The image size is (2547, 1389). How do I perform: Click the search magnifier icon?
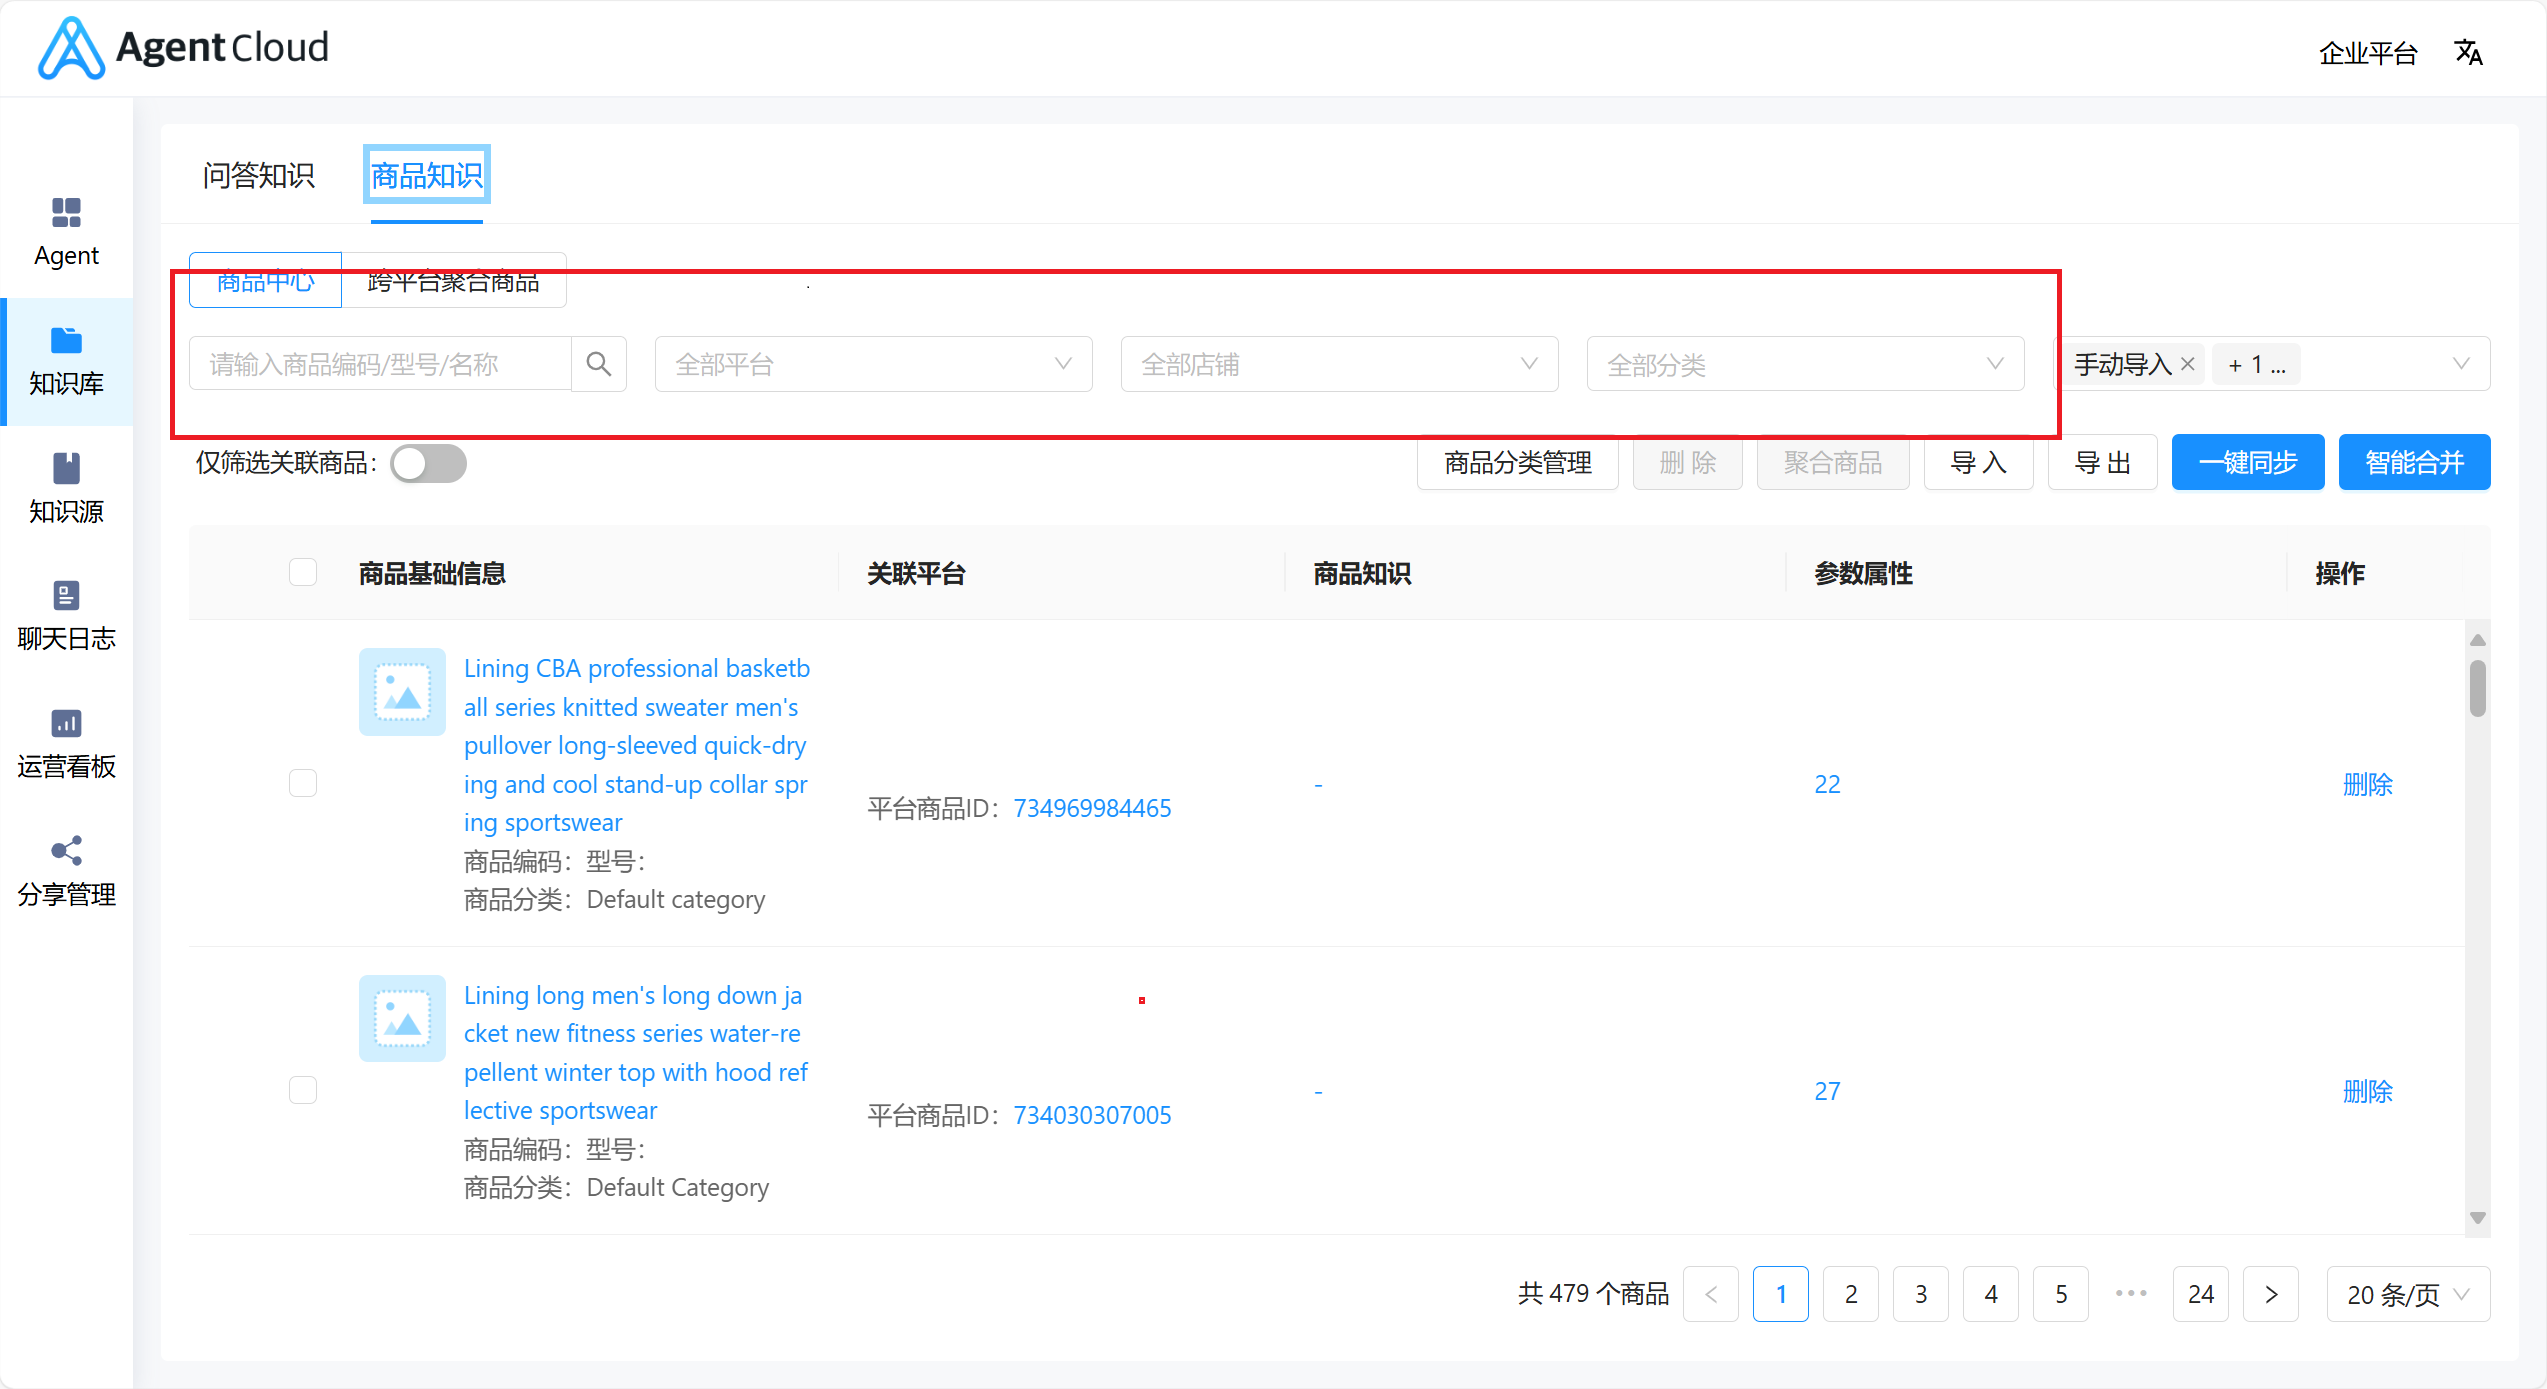[599, 364]
